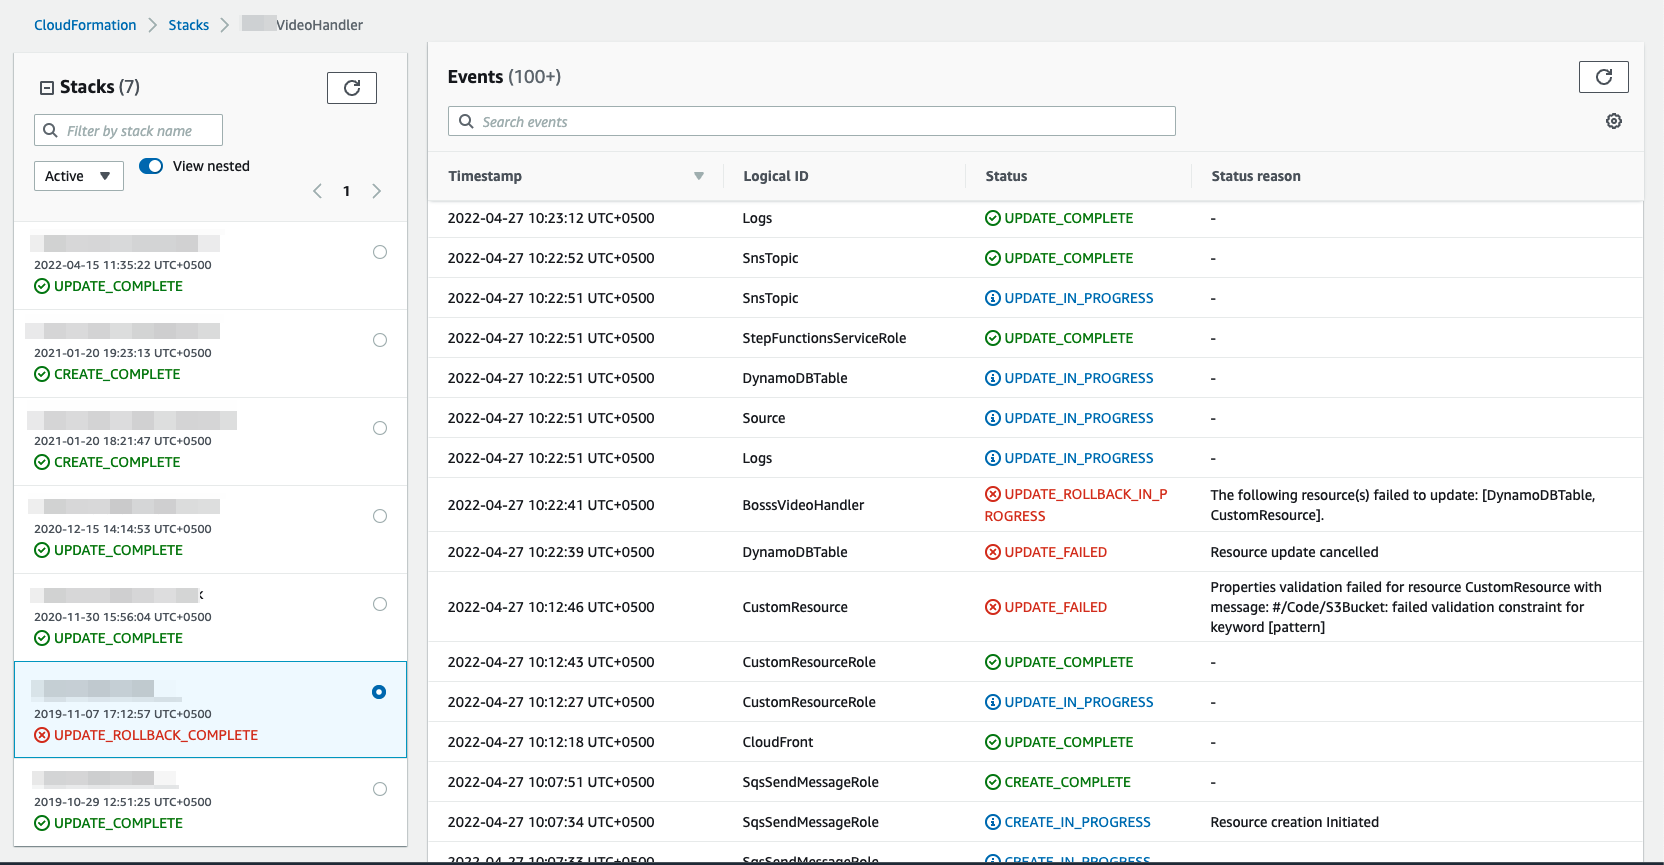Click the info icon for Source UPDATE_IN_PROGRESS
1664x865 pixels.
point(993,418)
